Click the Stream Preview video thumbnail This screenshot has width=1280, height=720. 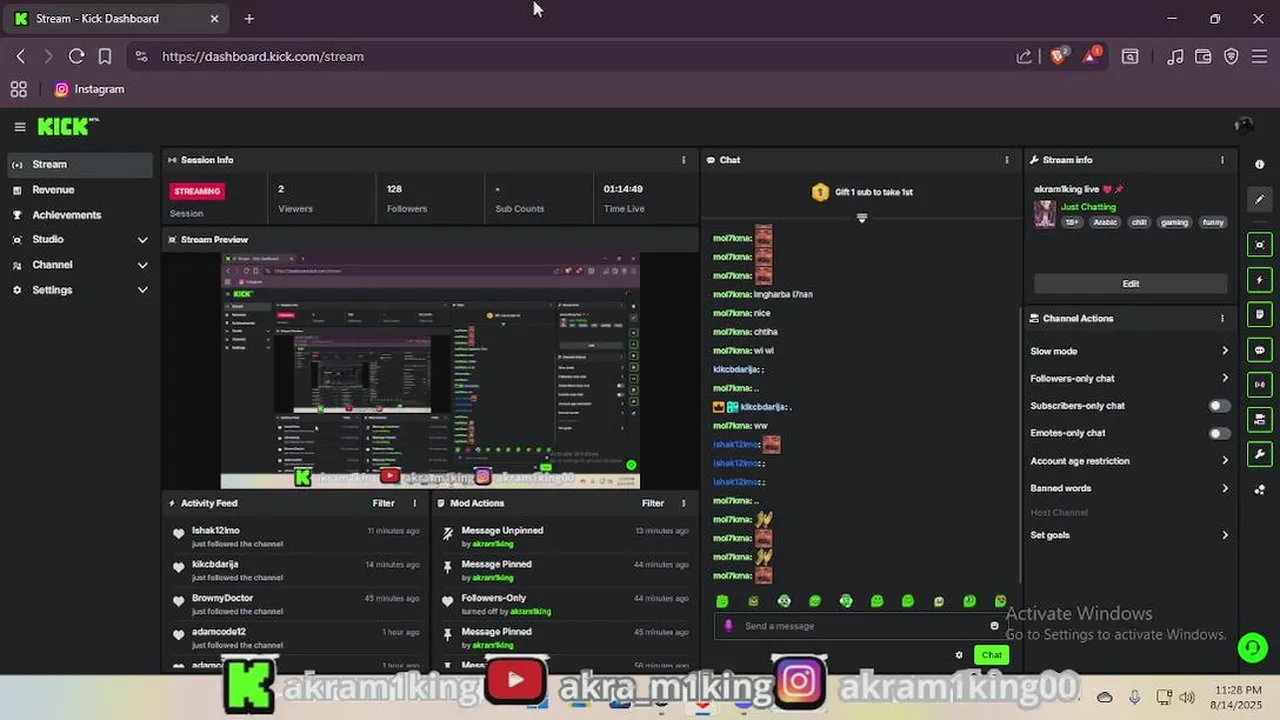pyautogui.click(x=430, y=370)
